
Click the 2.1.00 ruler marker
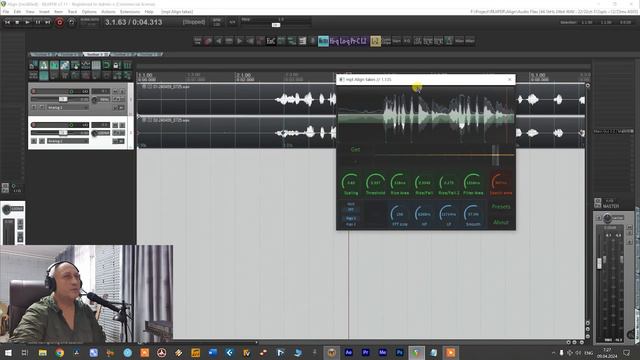pos(244,76)
